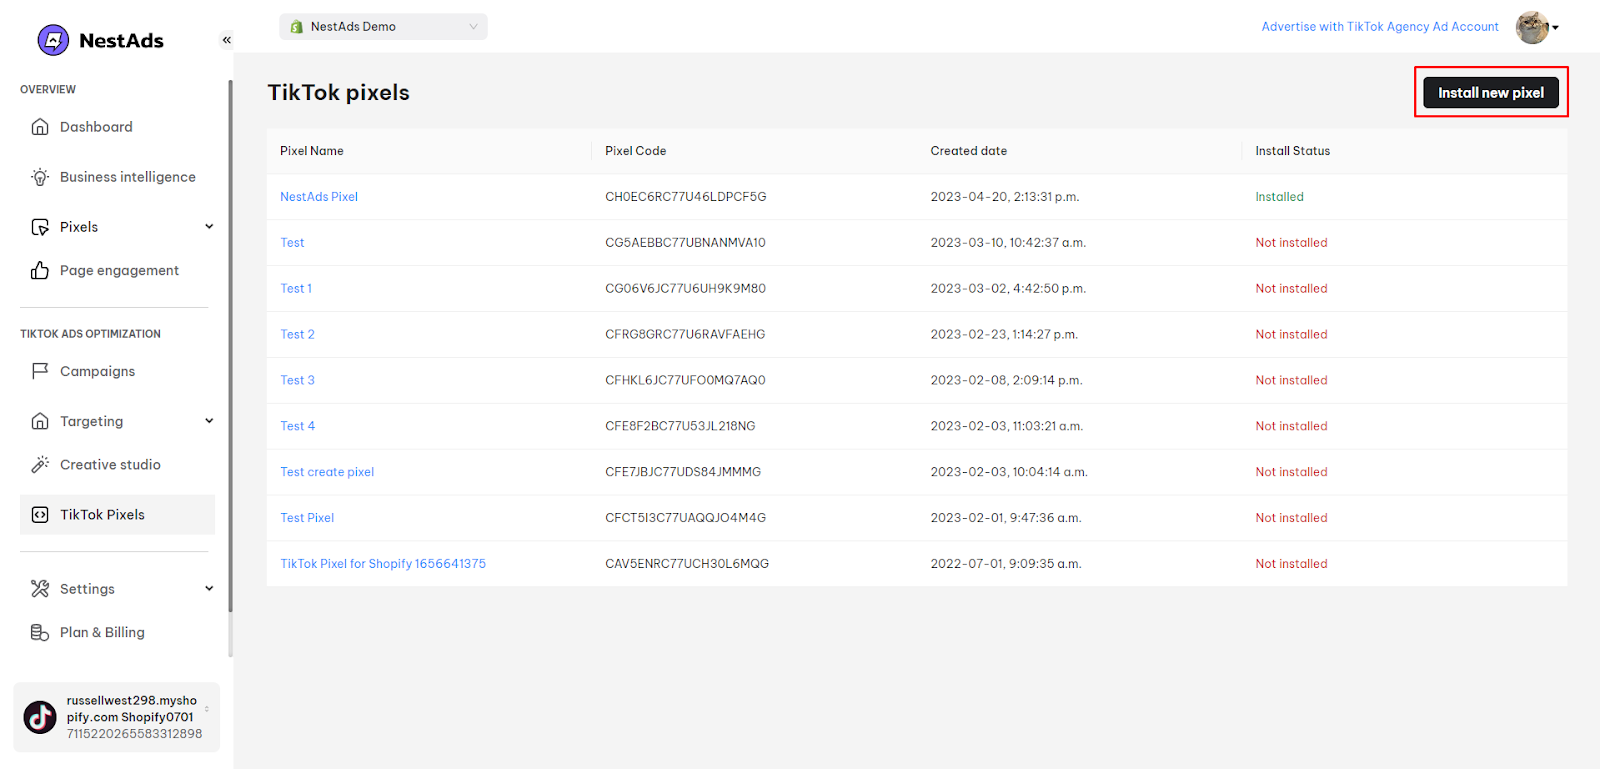
Task: Click the Dashboard home icon
Action: coord(40,127)
